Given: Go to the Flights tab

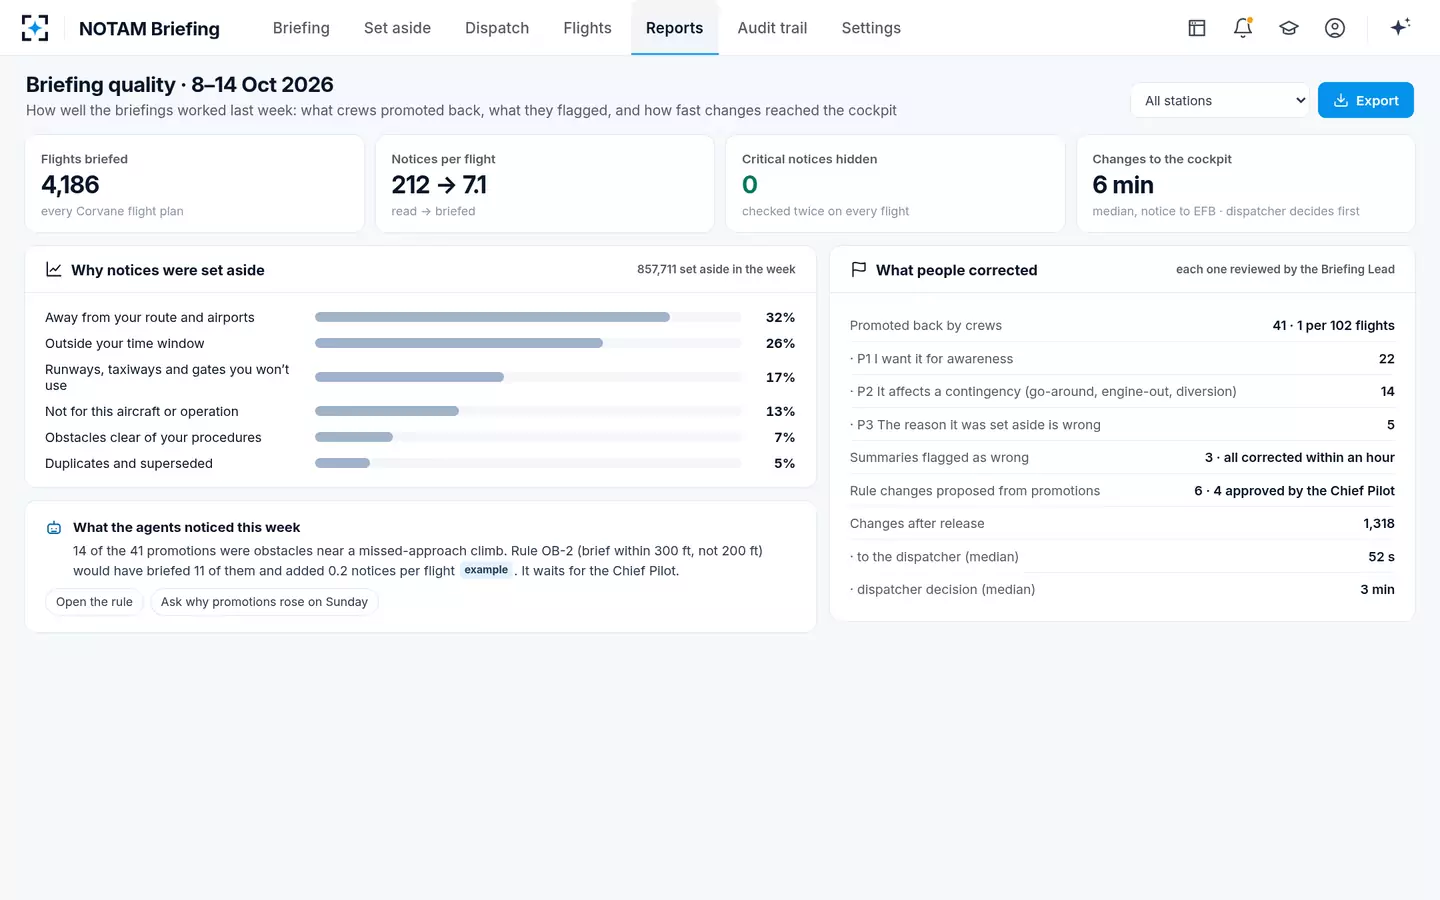Looking at the screenshot, I should pyautogui.click(x=587, y=28).
